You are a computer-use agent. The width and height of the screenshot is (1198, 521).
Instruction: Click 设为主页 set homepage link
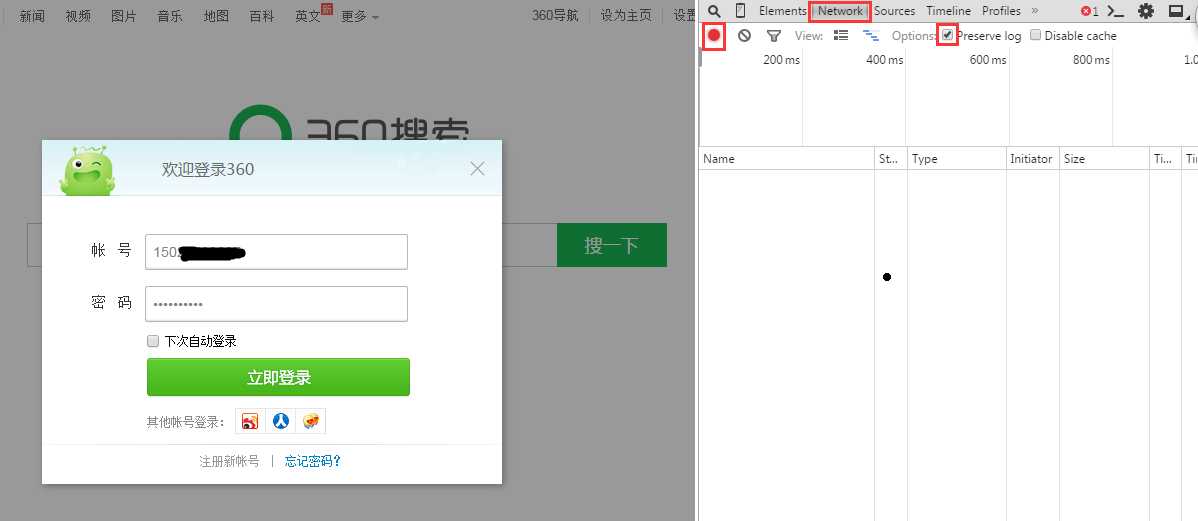click(626, 16)
